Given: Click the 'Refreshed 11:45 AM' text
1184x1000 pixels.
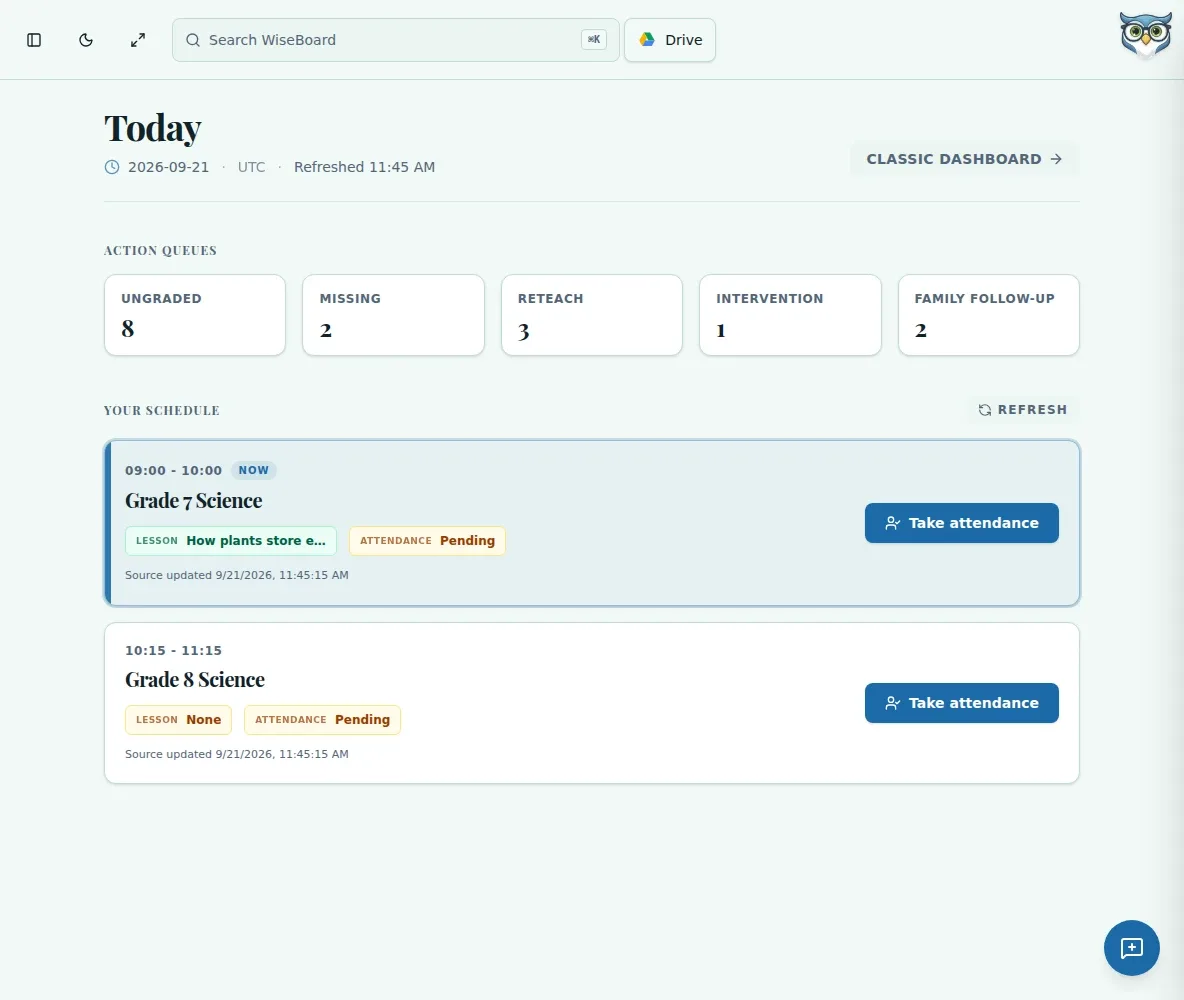Looking at the screenshot, I should (x=365, y=167).
